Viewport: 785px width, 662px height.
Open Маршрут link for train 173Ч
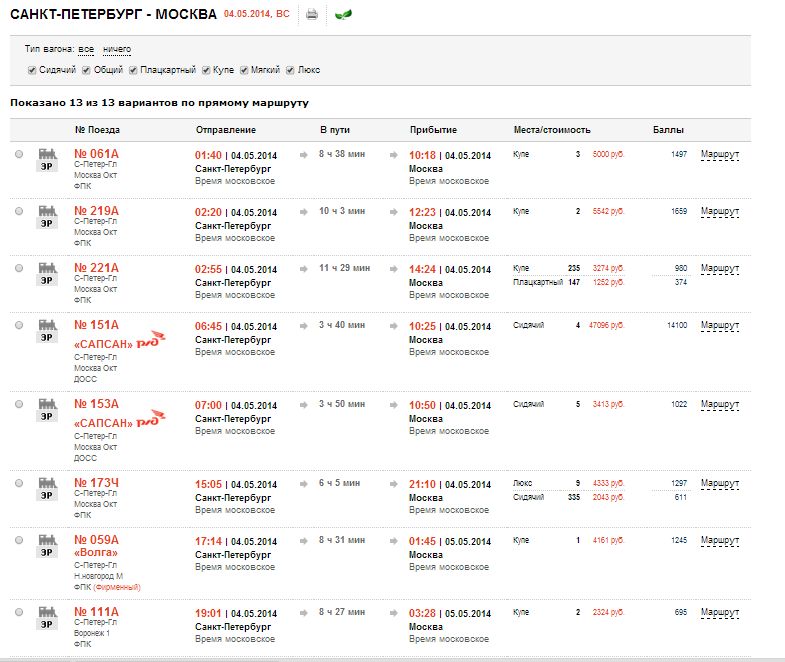pyautogui.click(x=719, y=484)
